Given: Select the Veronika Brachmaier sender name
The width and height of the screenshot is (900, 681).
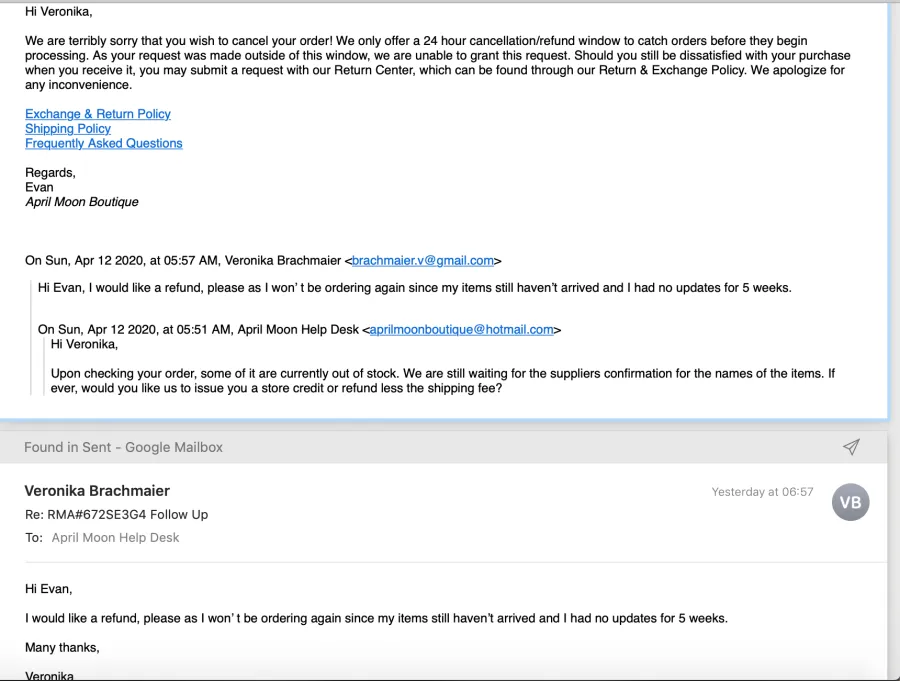Looking at the screenshot, I should 97,490.
